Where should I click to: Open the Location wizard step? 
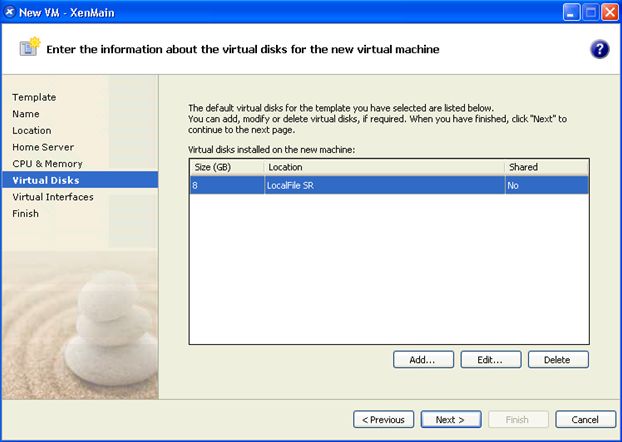[32, 130]
